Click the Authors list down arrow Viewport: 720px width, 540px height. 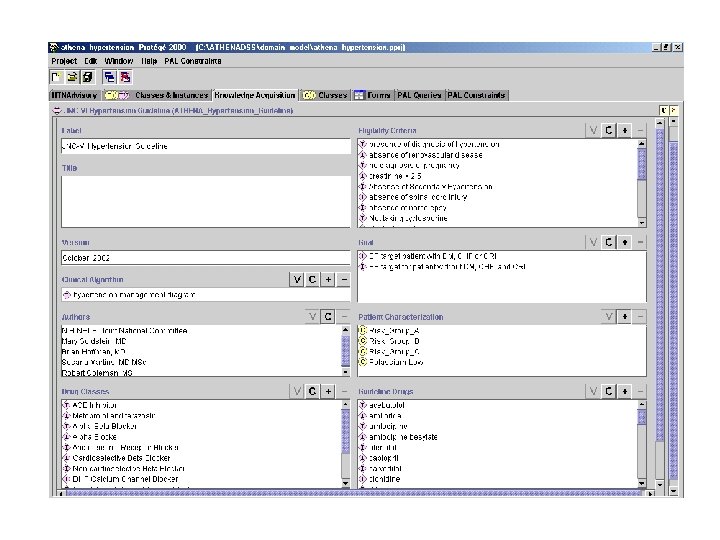346,372
